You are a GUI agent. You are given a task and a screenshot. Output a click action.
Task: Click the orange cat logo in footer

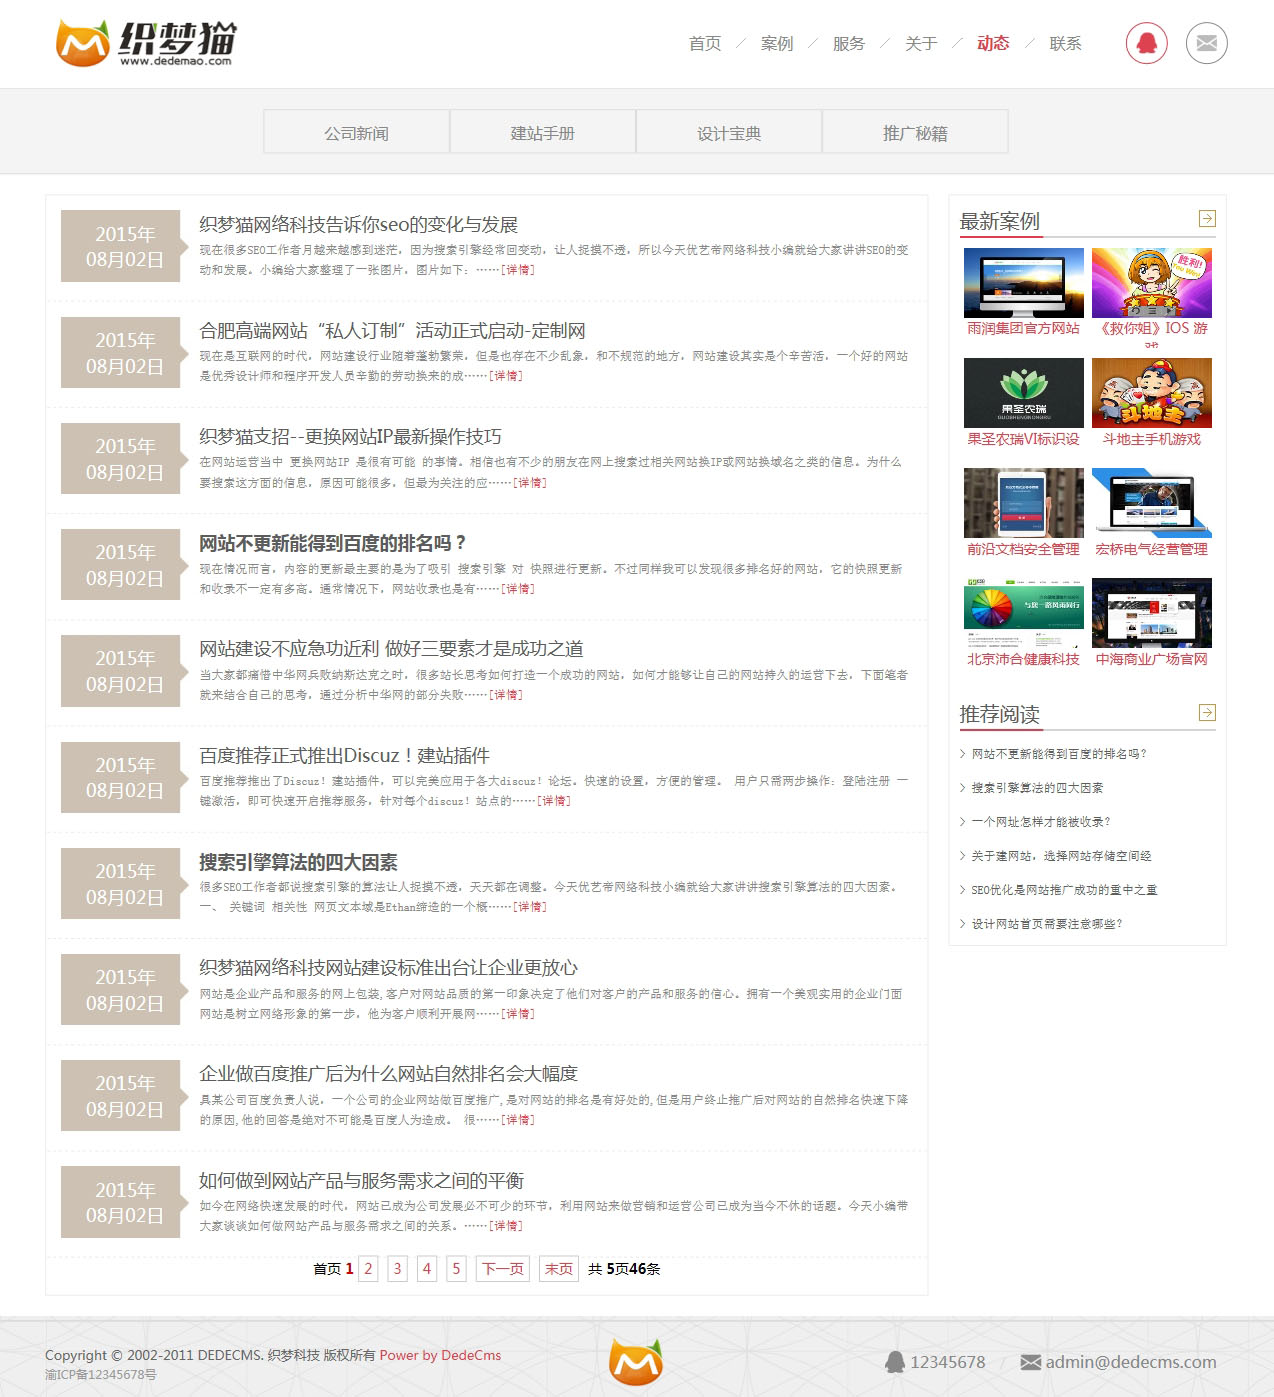[635, 1361]
